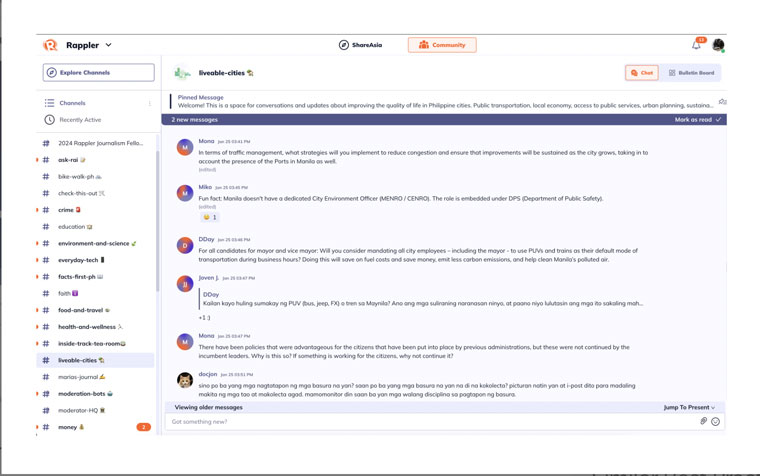Open Channels list in sidebar
This screenshot has height=476, width=760.
[72, 103]
